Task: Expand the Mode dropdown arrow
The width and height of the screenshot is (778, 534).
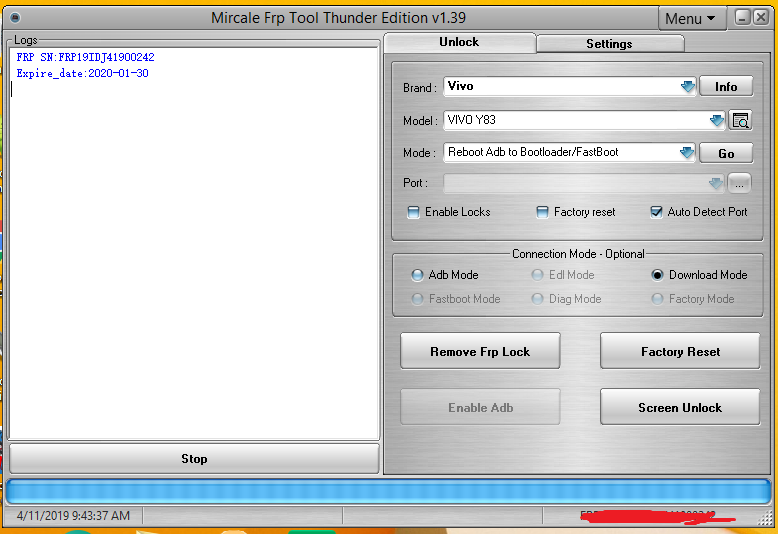Action: click(x=687, y=152)
